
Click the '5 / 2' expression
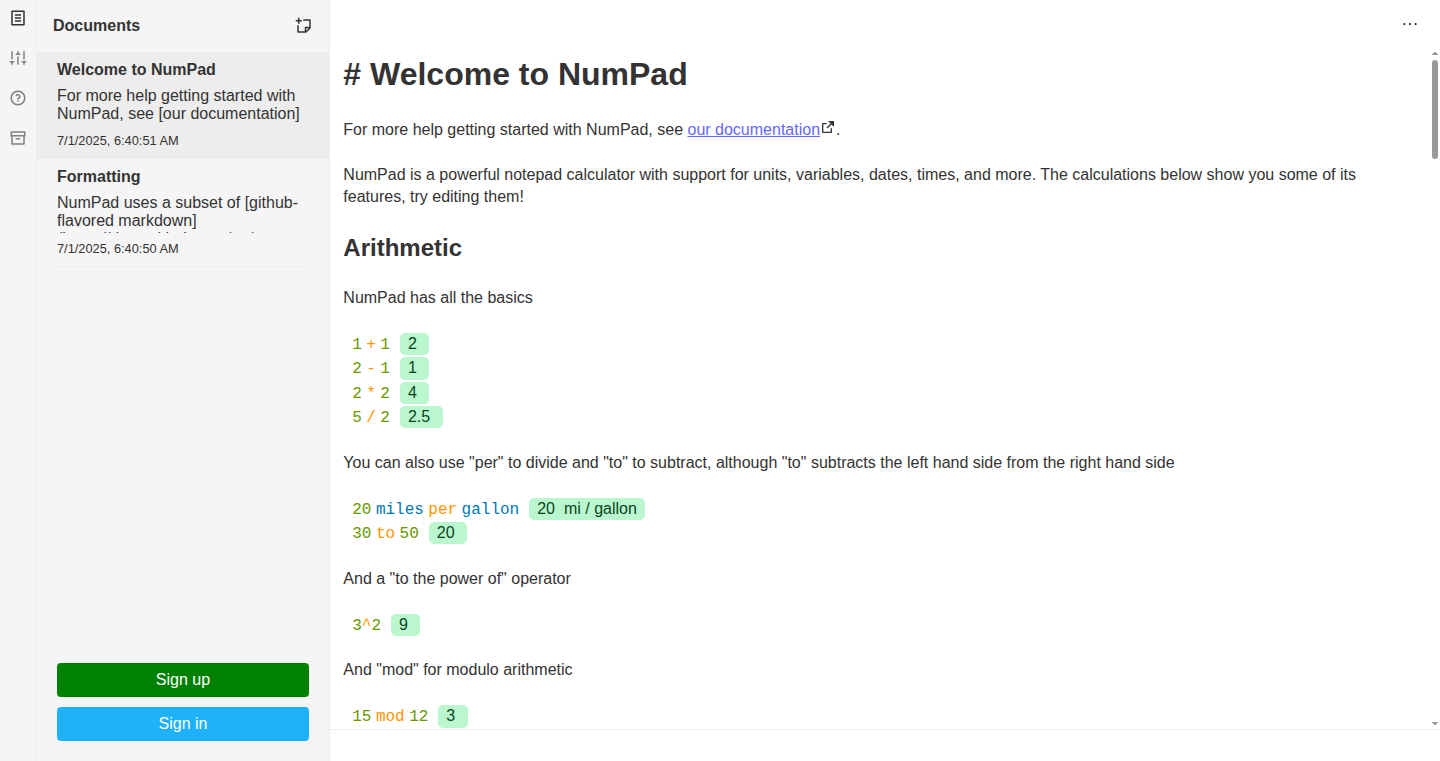coord(371,417)
